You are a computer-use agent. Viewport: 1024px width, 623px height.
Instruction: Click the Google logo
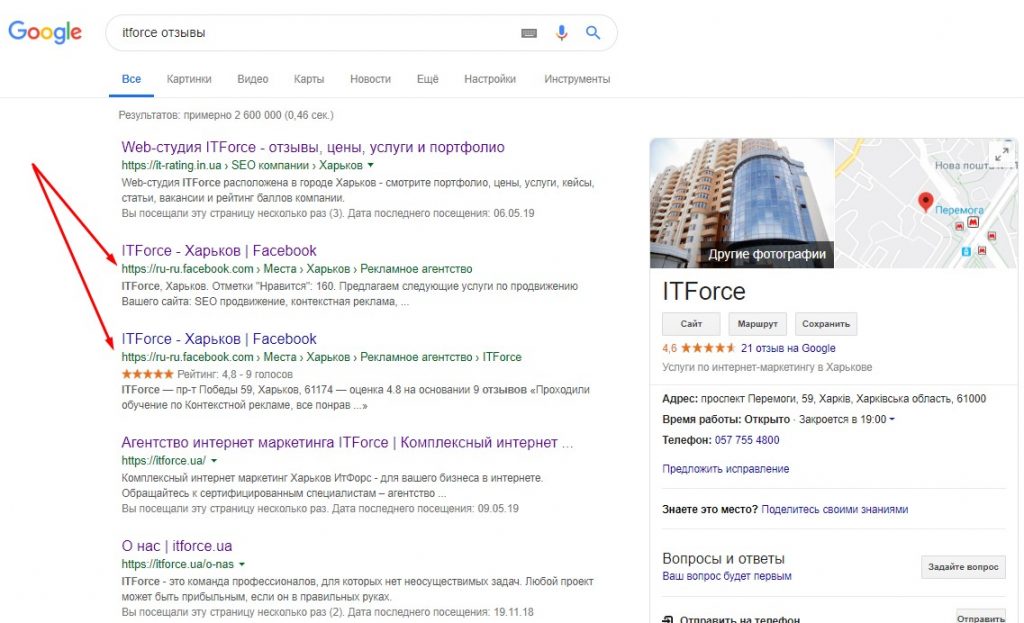pyautogui.click(x=44, y=32)
